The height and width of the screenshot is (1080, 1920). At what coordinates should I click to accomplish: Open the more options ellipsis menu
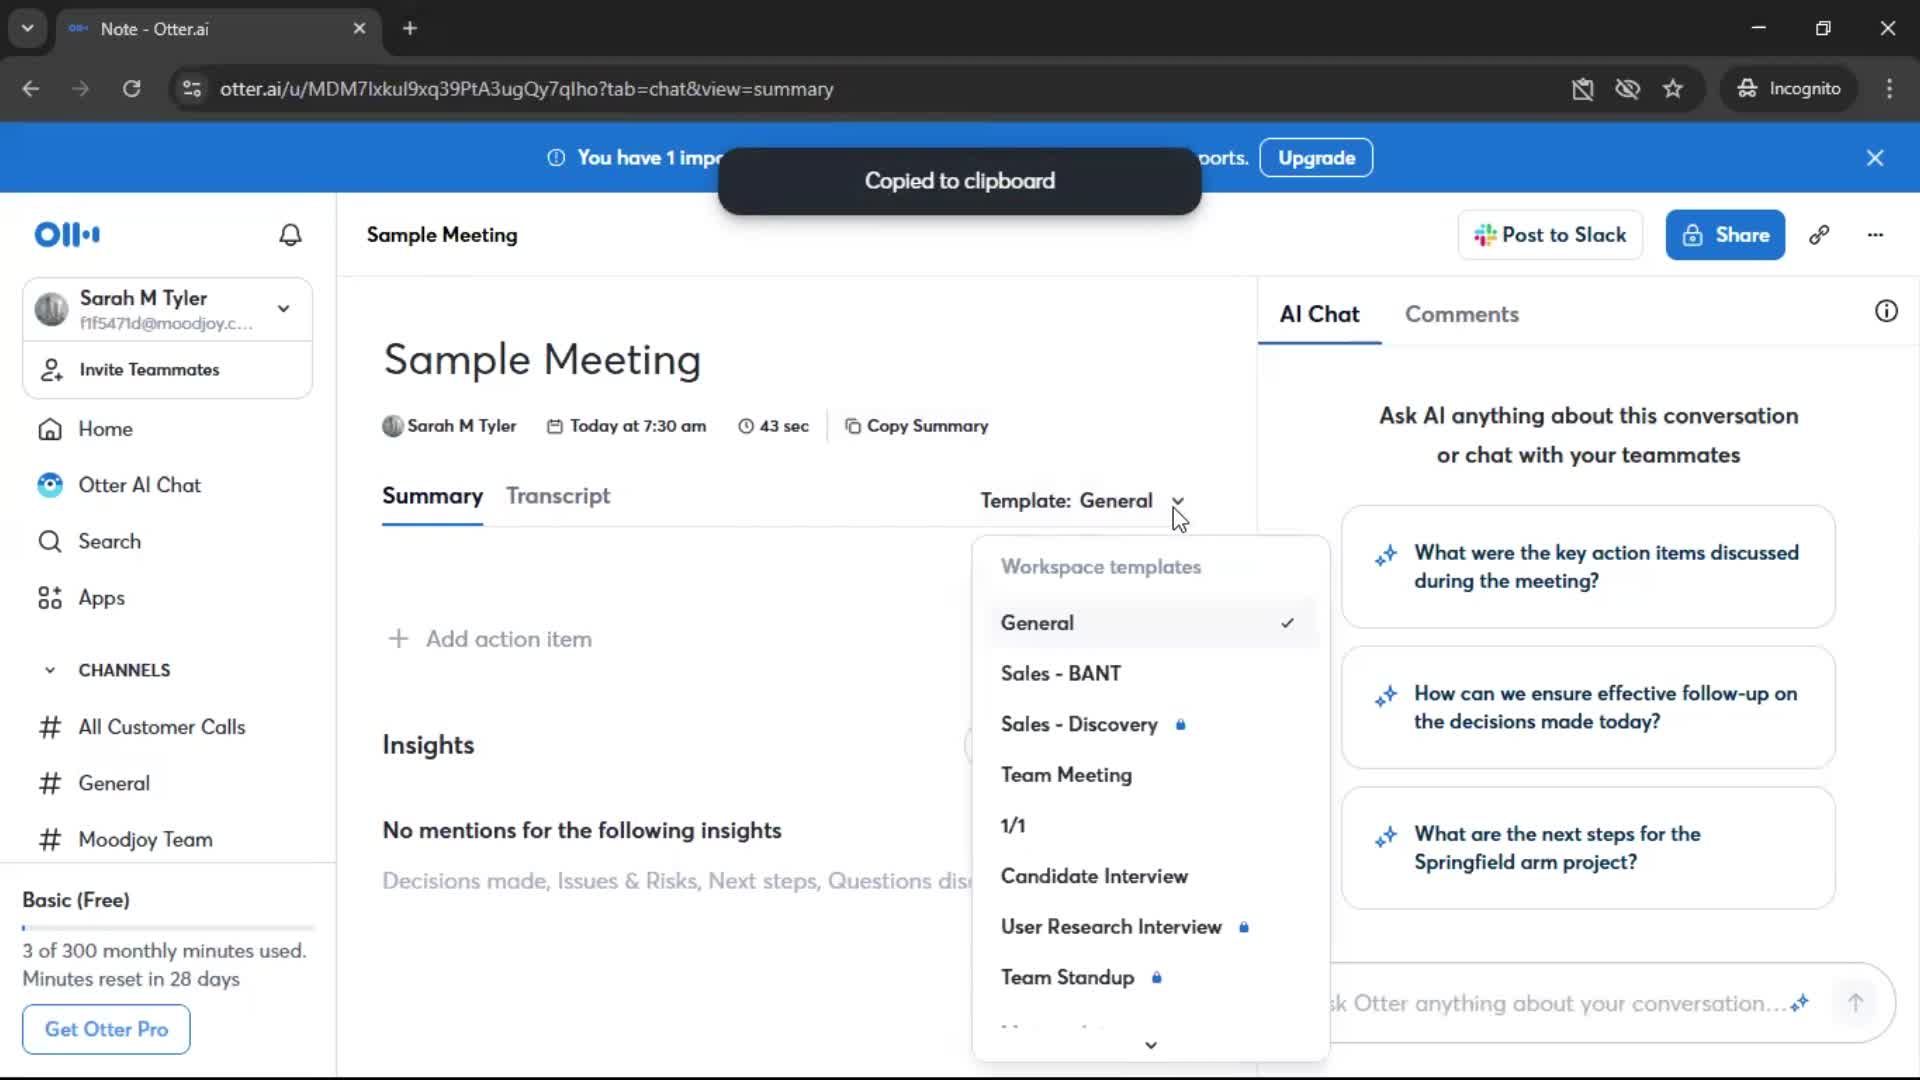(x=1875, y=235)
